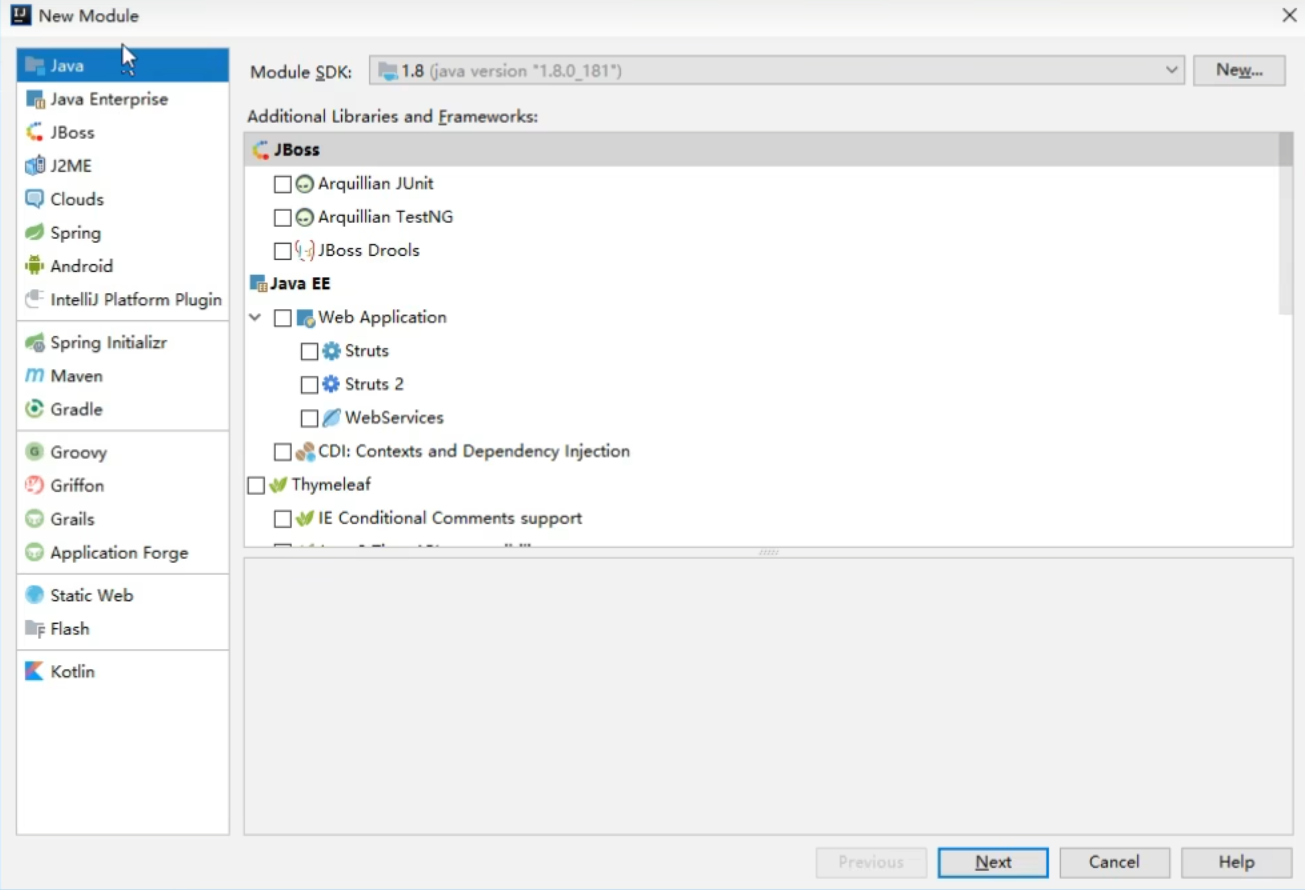Click the Struts 2 gear icon
This screenshot has width=1305, height=890.
point(332,384)
